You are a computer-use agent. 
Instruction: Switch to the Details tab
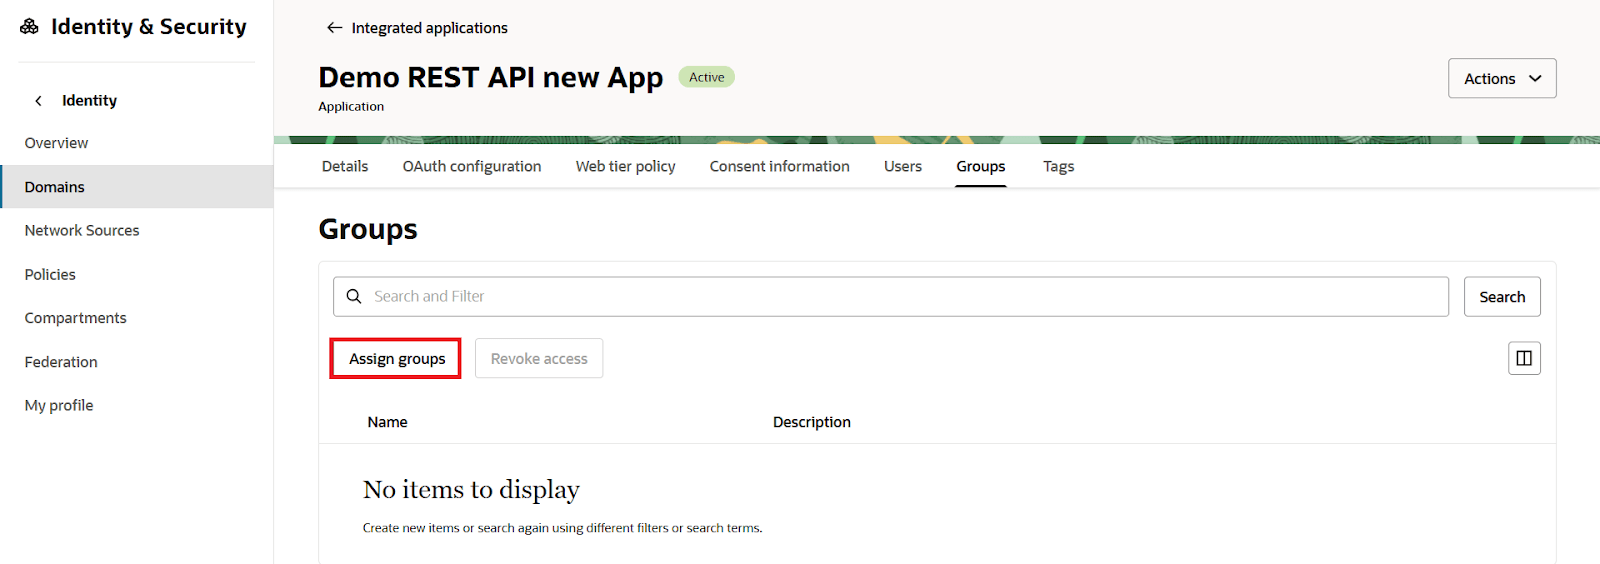pyautogui.click(x=345, y=166)
